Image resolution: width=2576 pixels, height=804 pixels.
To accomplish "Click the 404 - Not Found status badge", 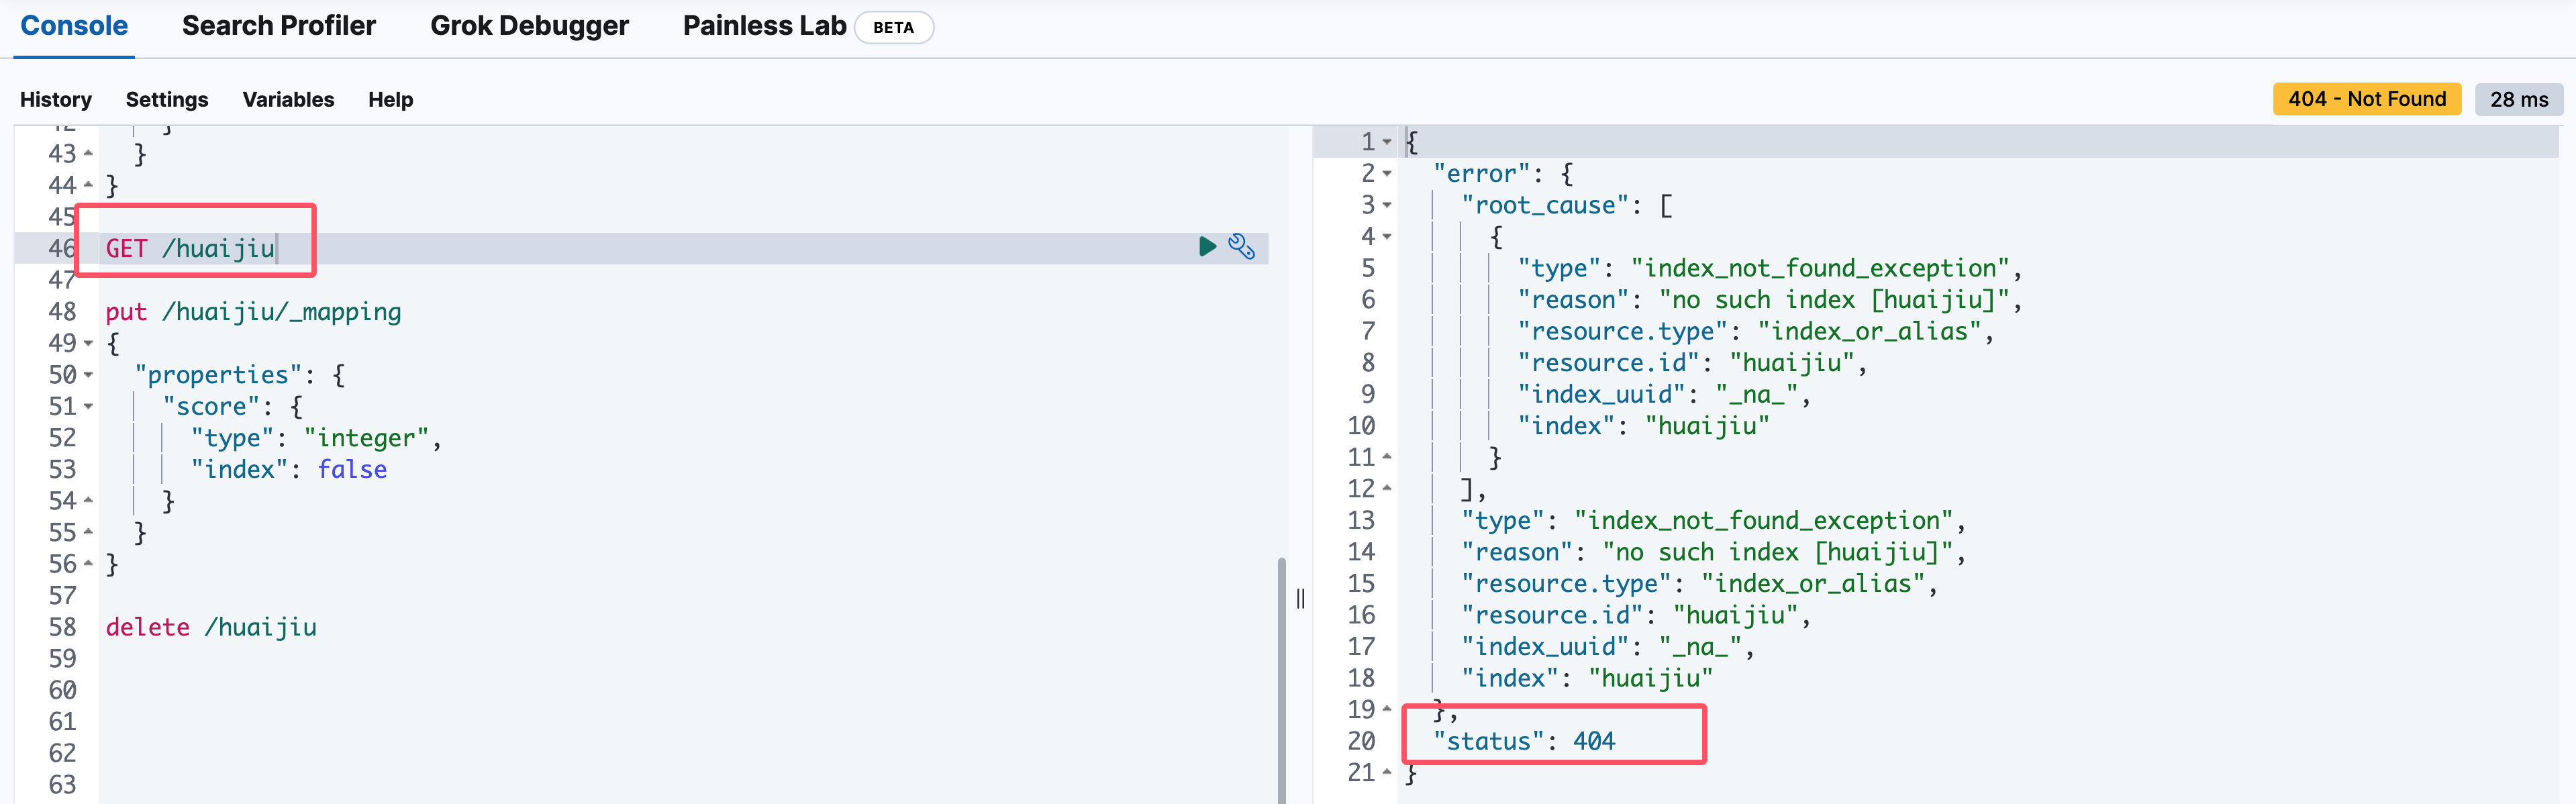I will pyautogui.click(x=2366, y=99).
